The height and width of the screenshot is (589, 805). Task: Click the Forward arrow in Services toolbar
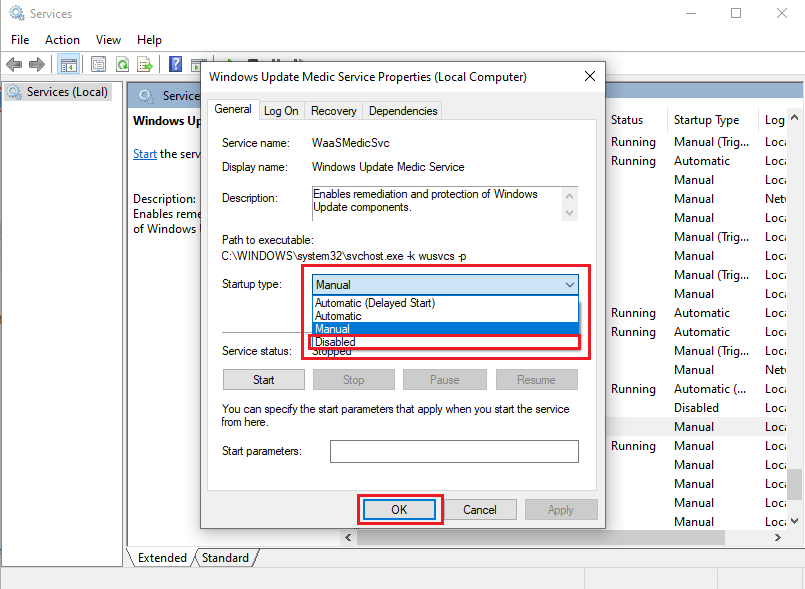(x=37, y=65)
